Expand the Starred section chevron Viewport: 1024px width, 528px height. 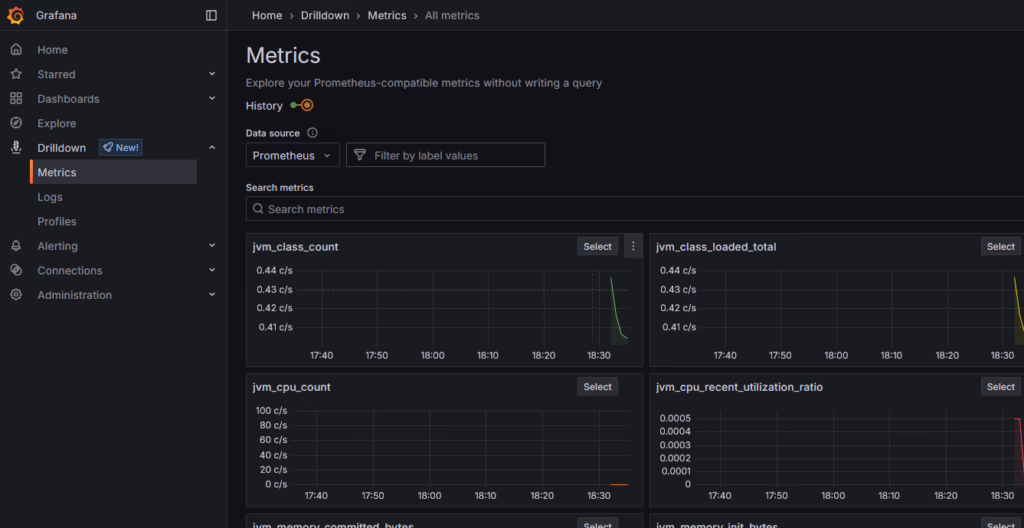point(212,74)
